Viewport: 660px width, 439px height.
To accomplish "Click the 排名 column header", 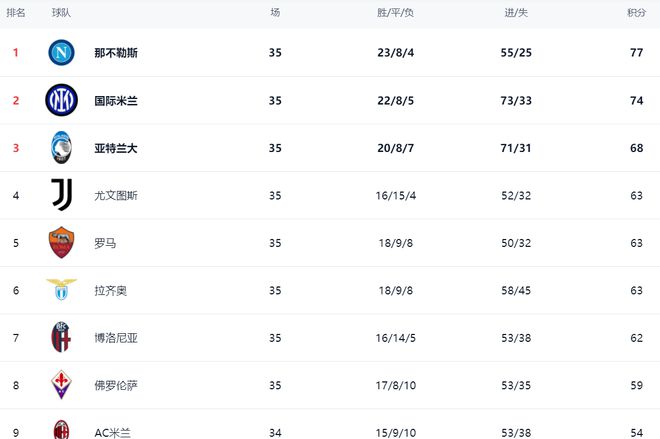I will (x=16, y=13).
